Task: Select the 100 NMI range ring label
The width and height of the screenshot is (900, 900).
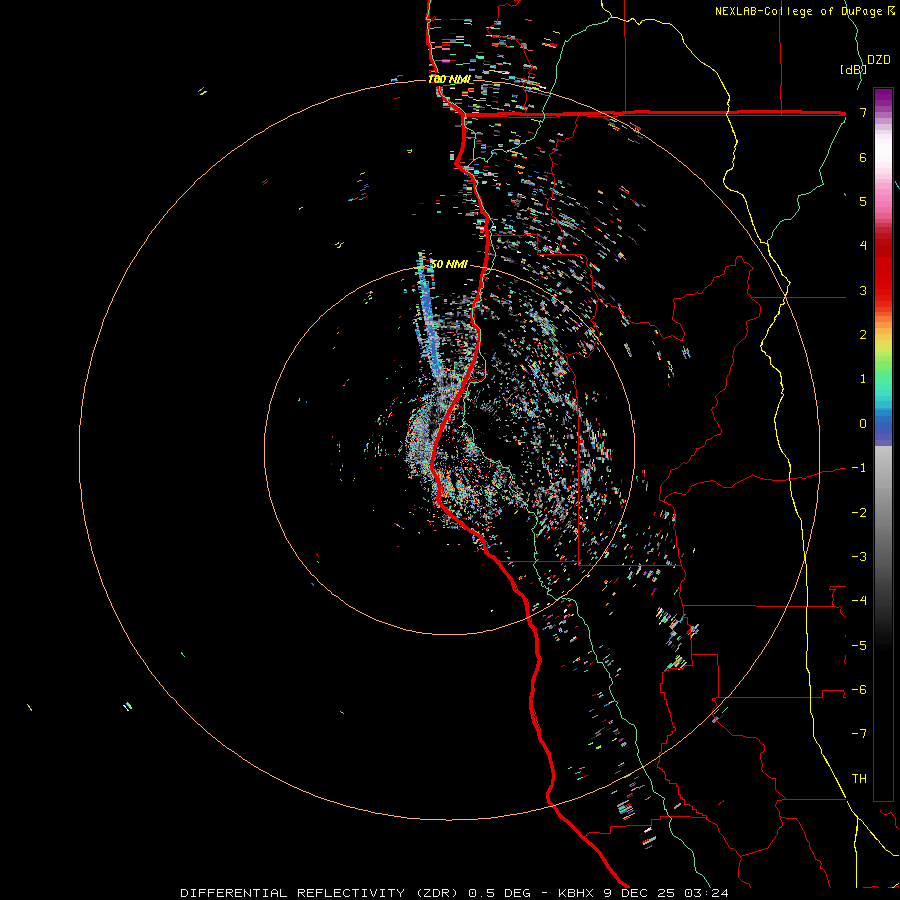Action: [x=450, y=79]
